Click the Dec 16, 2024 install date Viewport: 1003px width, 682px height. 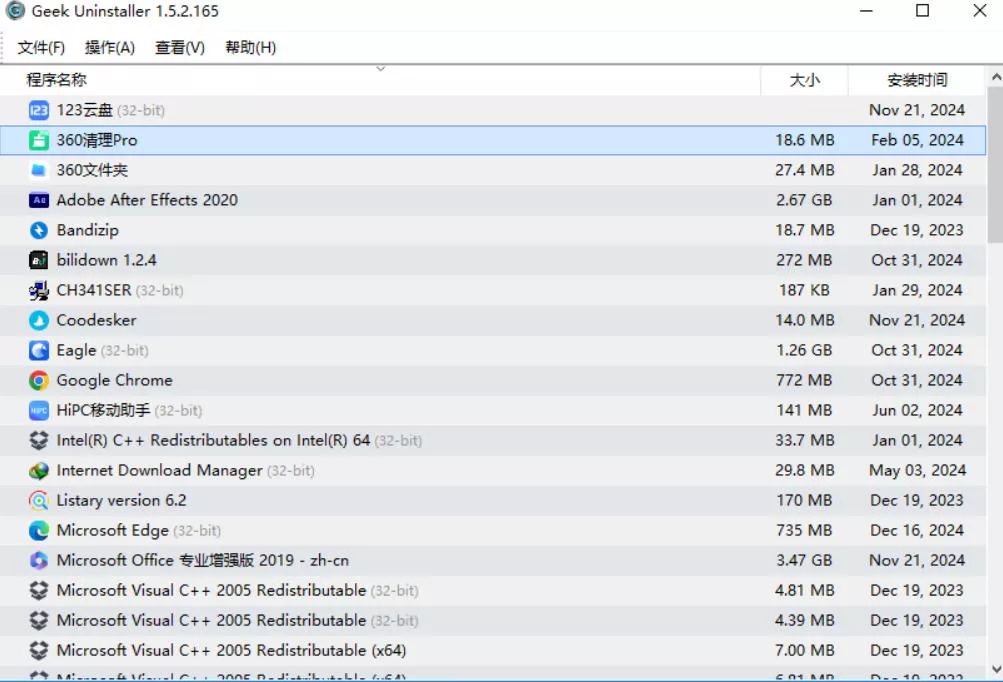tap(917, 530)
